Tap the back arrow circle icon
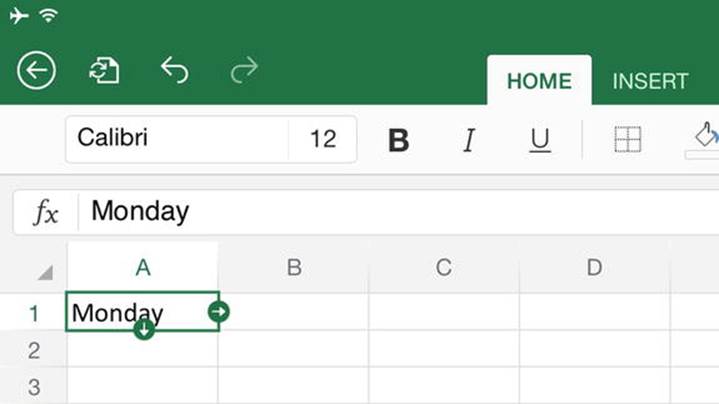 click(36, 70)
